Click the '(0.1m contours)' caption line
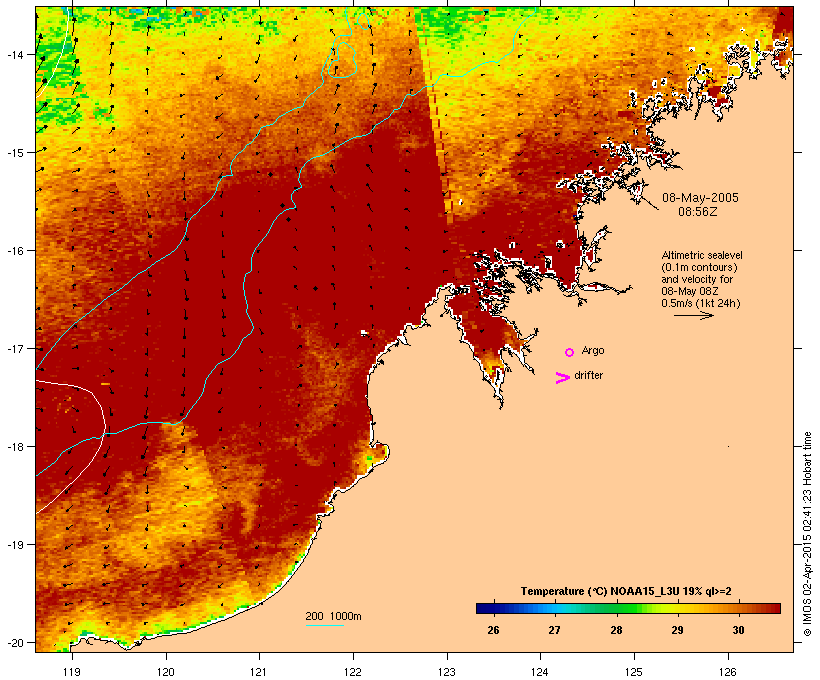 click(x=699, y=267)
